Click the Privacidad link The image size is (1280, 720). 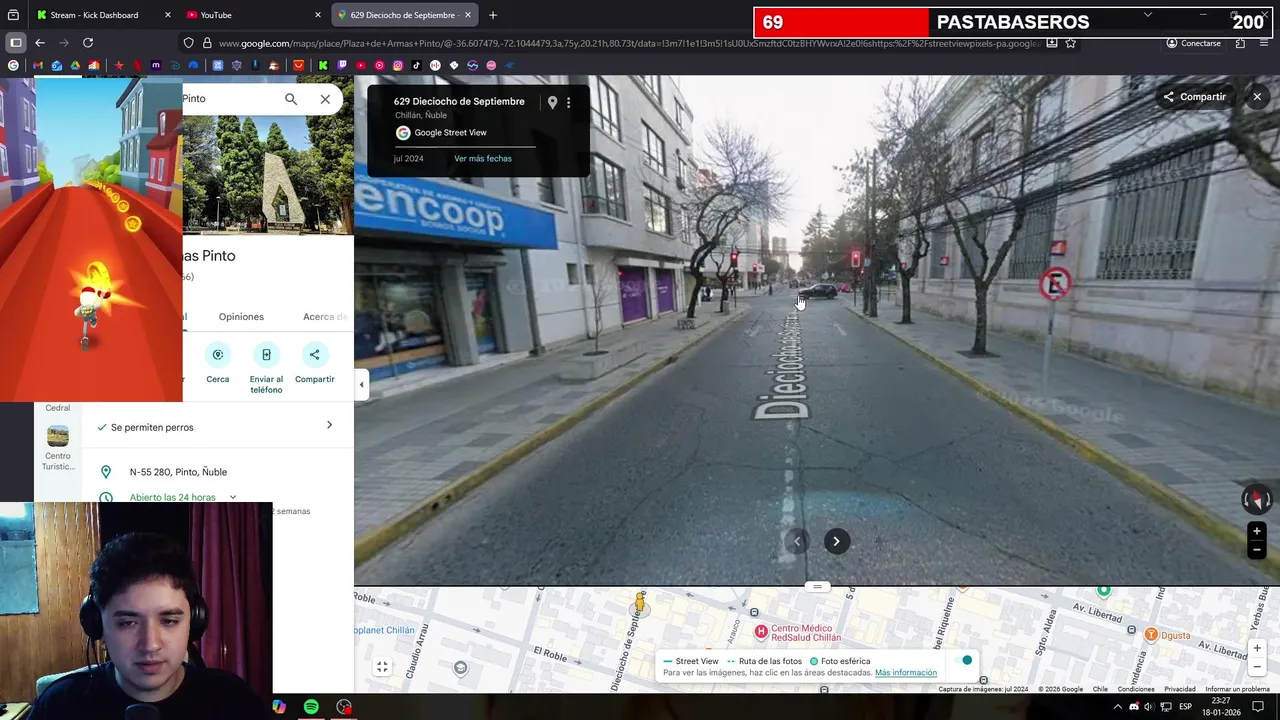click(x=1180, y=689)
